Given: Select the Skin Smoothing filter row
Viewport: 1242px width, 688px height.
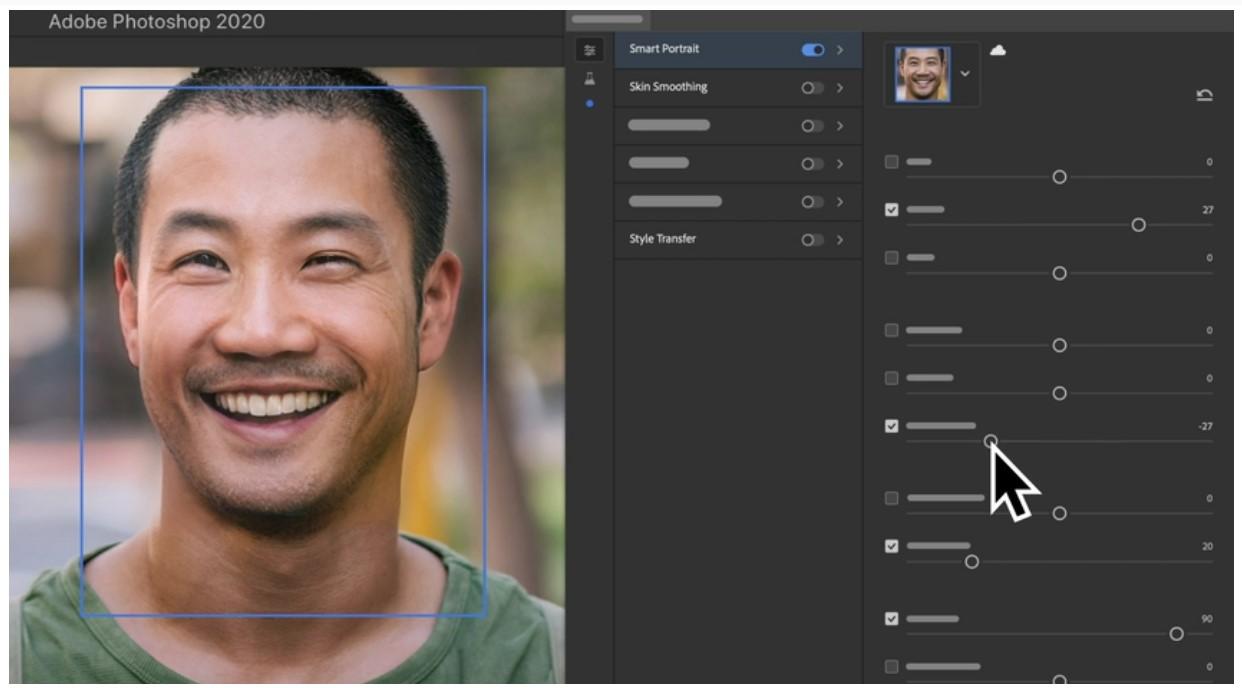Looking at the screenshot, I should click(738, 88).
